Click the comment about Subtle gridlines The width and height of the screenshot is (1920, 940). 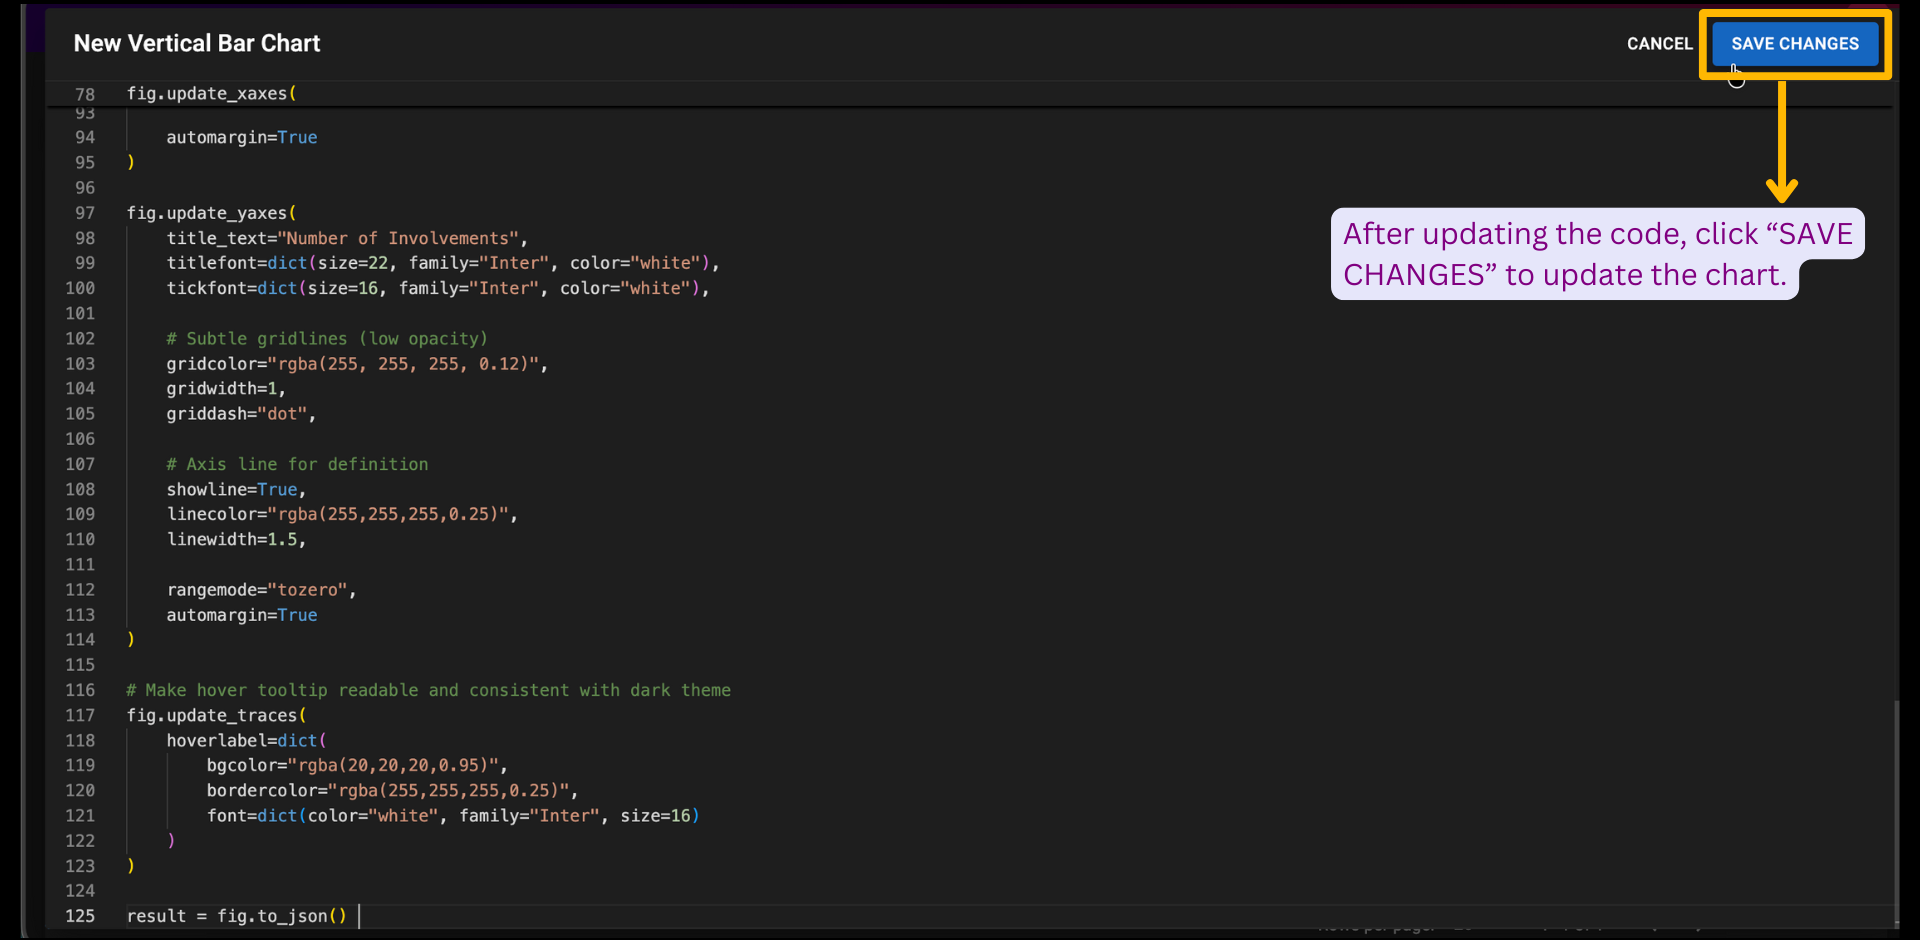[x=326, y=339]
